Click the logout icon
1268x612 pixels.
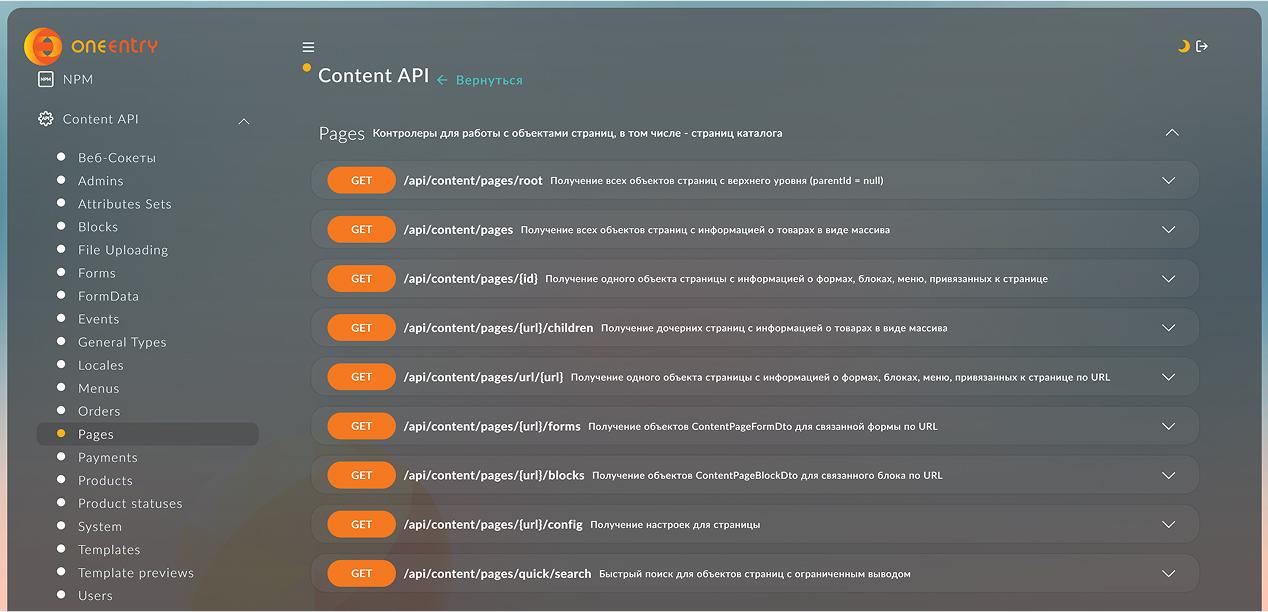tap(1202, 46)
